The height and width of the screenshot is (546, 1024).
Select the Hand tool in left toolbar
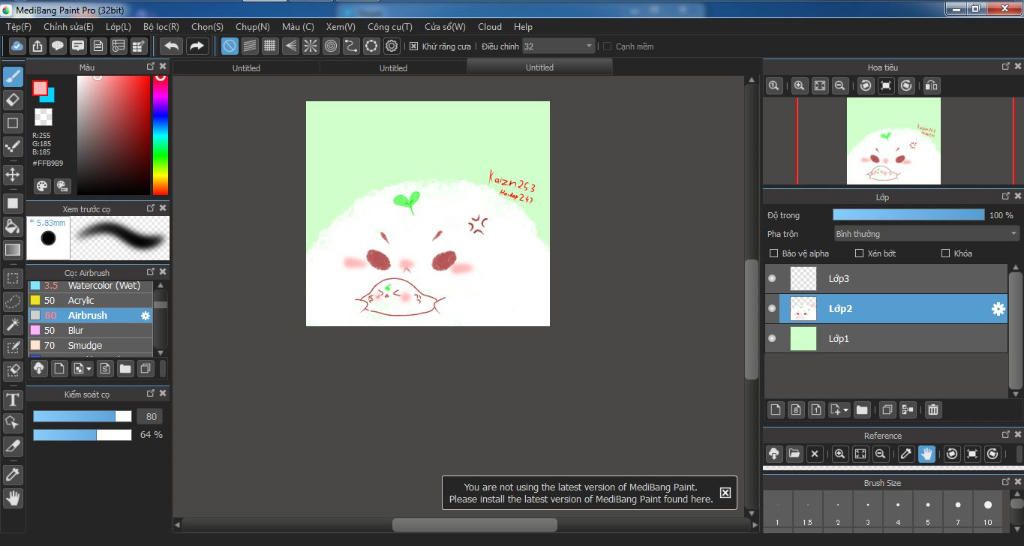tap(12, 499)
